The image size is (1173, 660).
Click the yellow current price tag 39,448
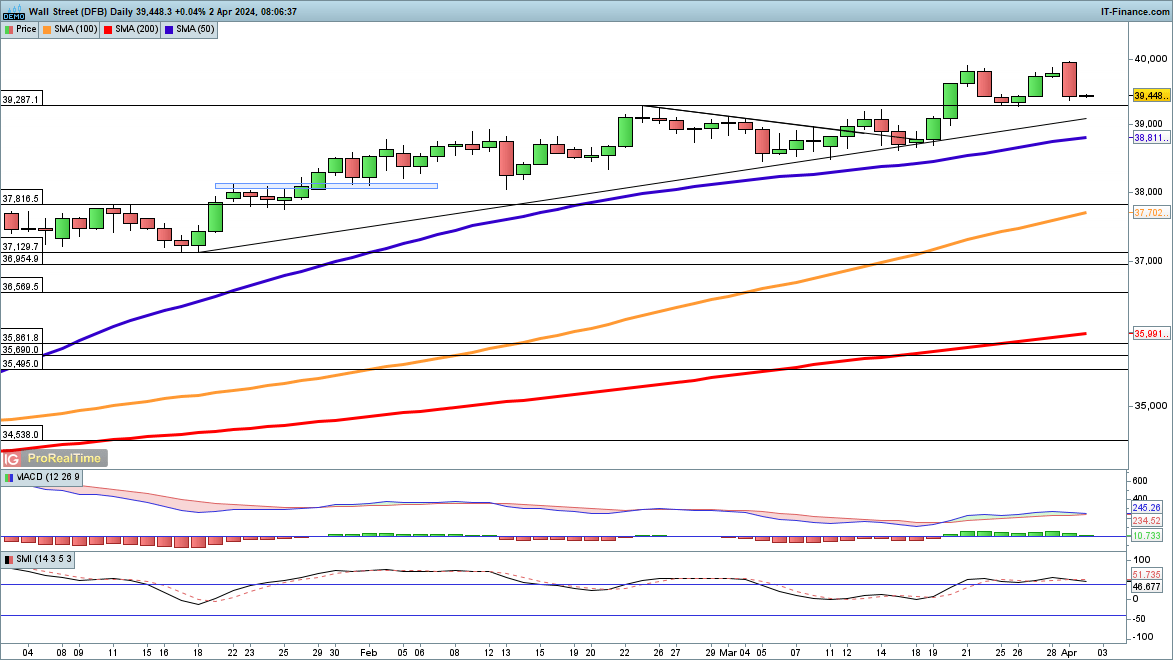pyautogui.click(x=1151, y=96)
